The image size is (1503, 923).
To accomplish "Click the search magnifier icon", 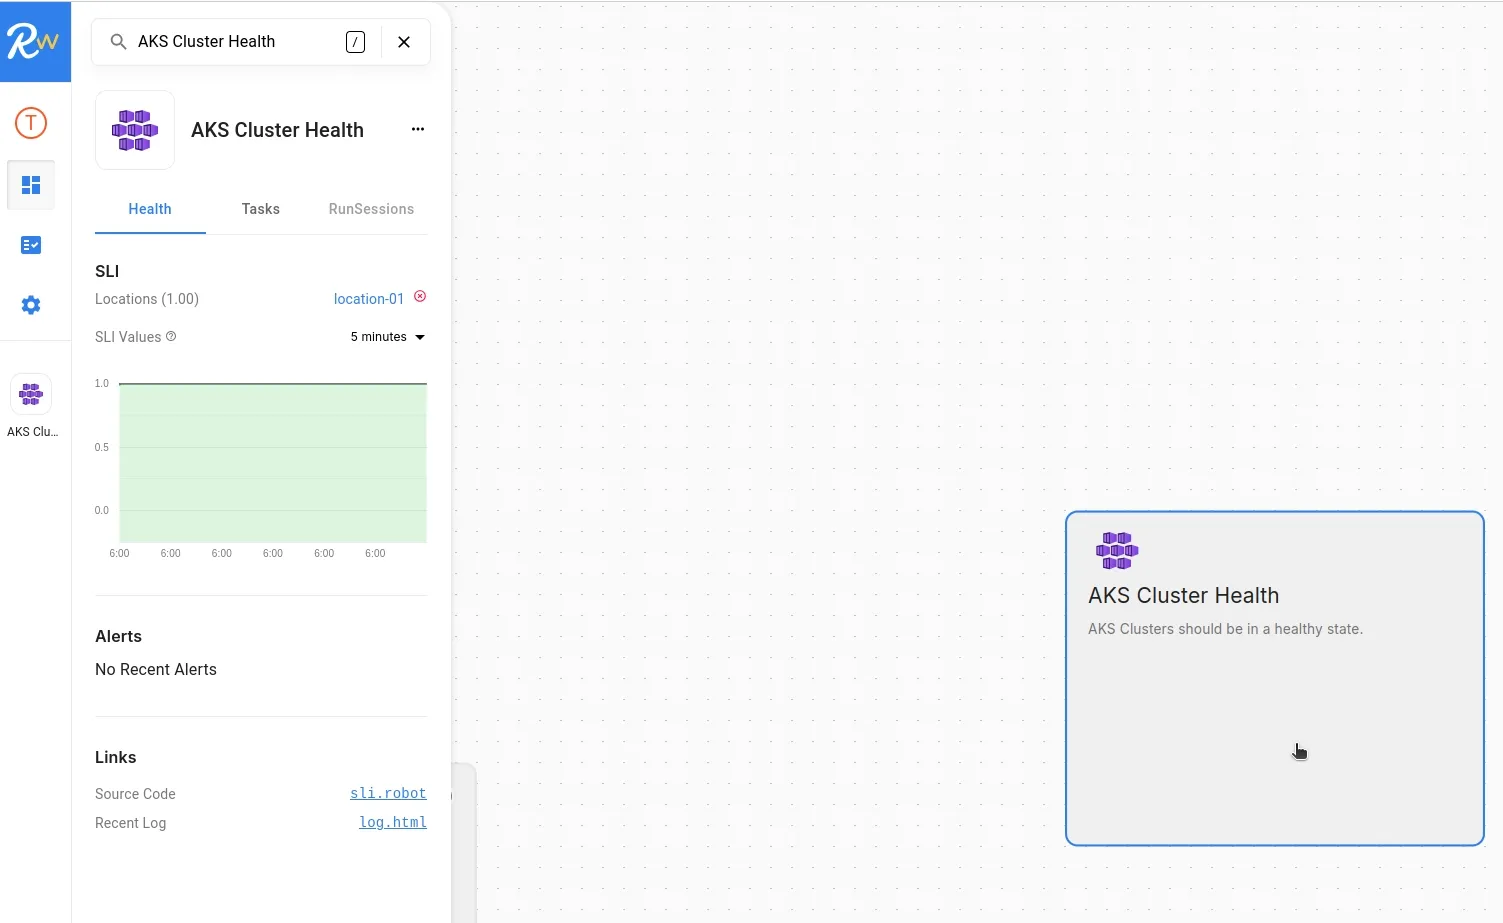I will click(117, 41).
